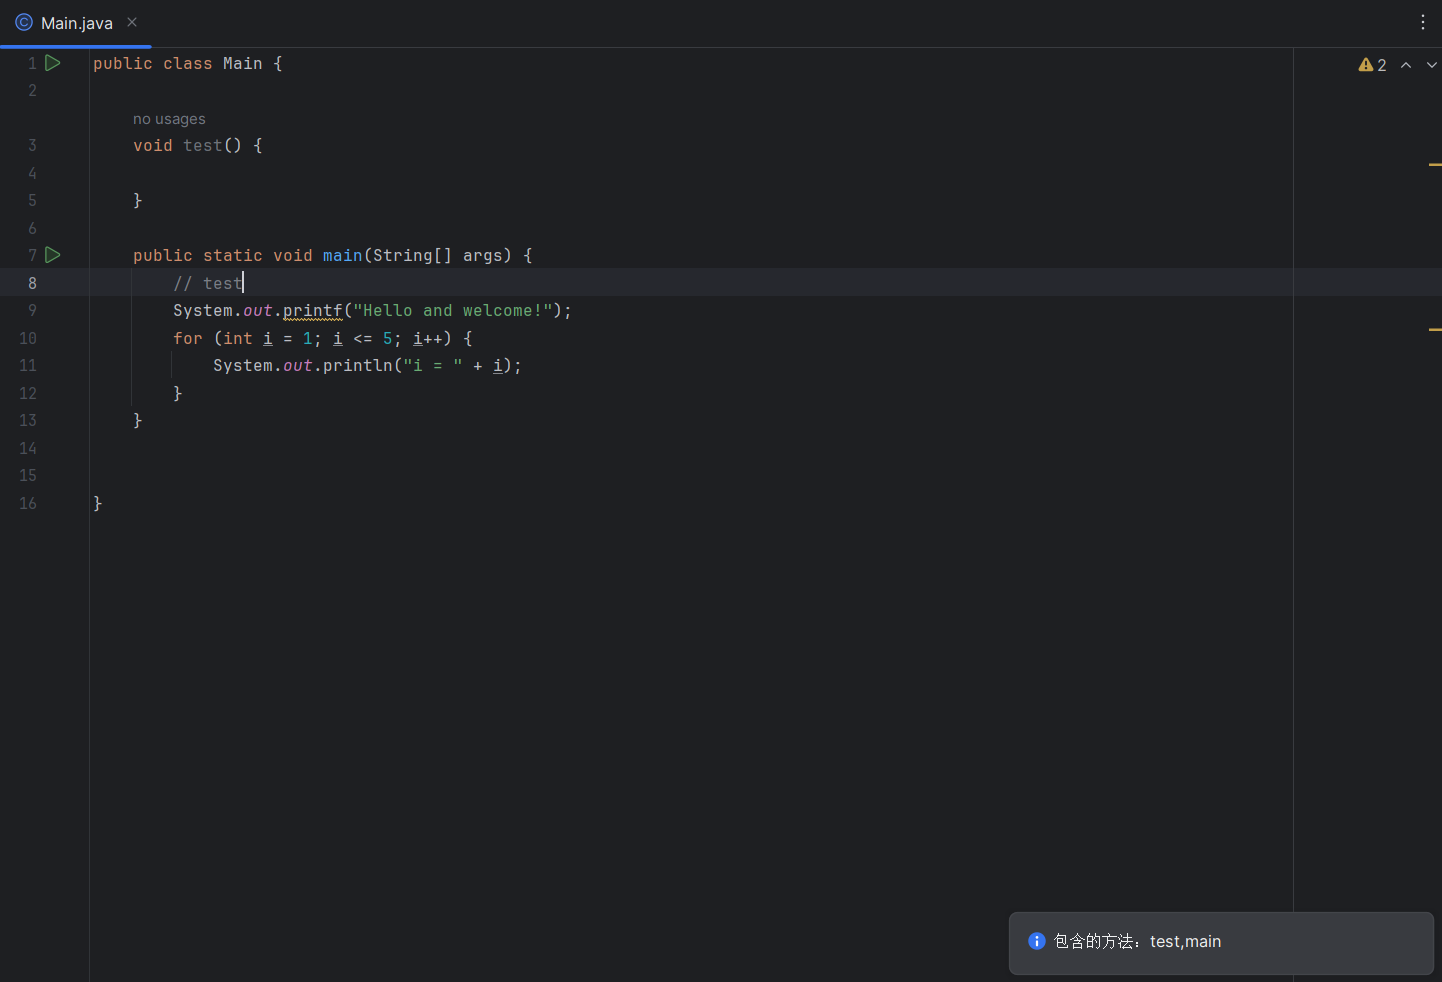This screenshot has height=982, width=1442.
Task: Click the class name 'Main' in line 1
Action: (x=243, y=64)
